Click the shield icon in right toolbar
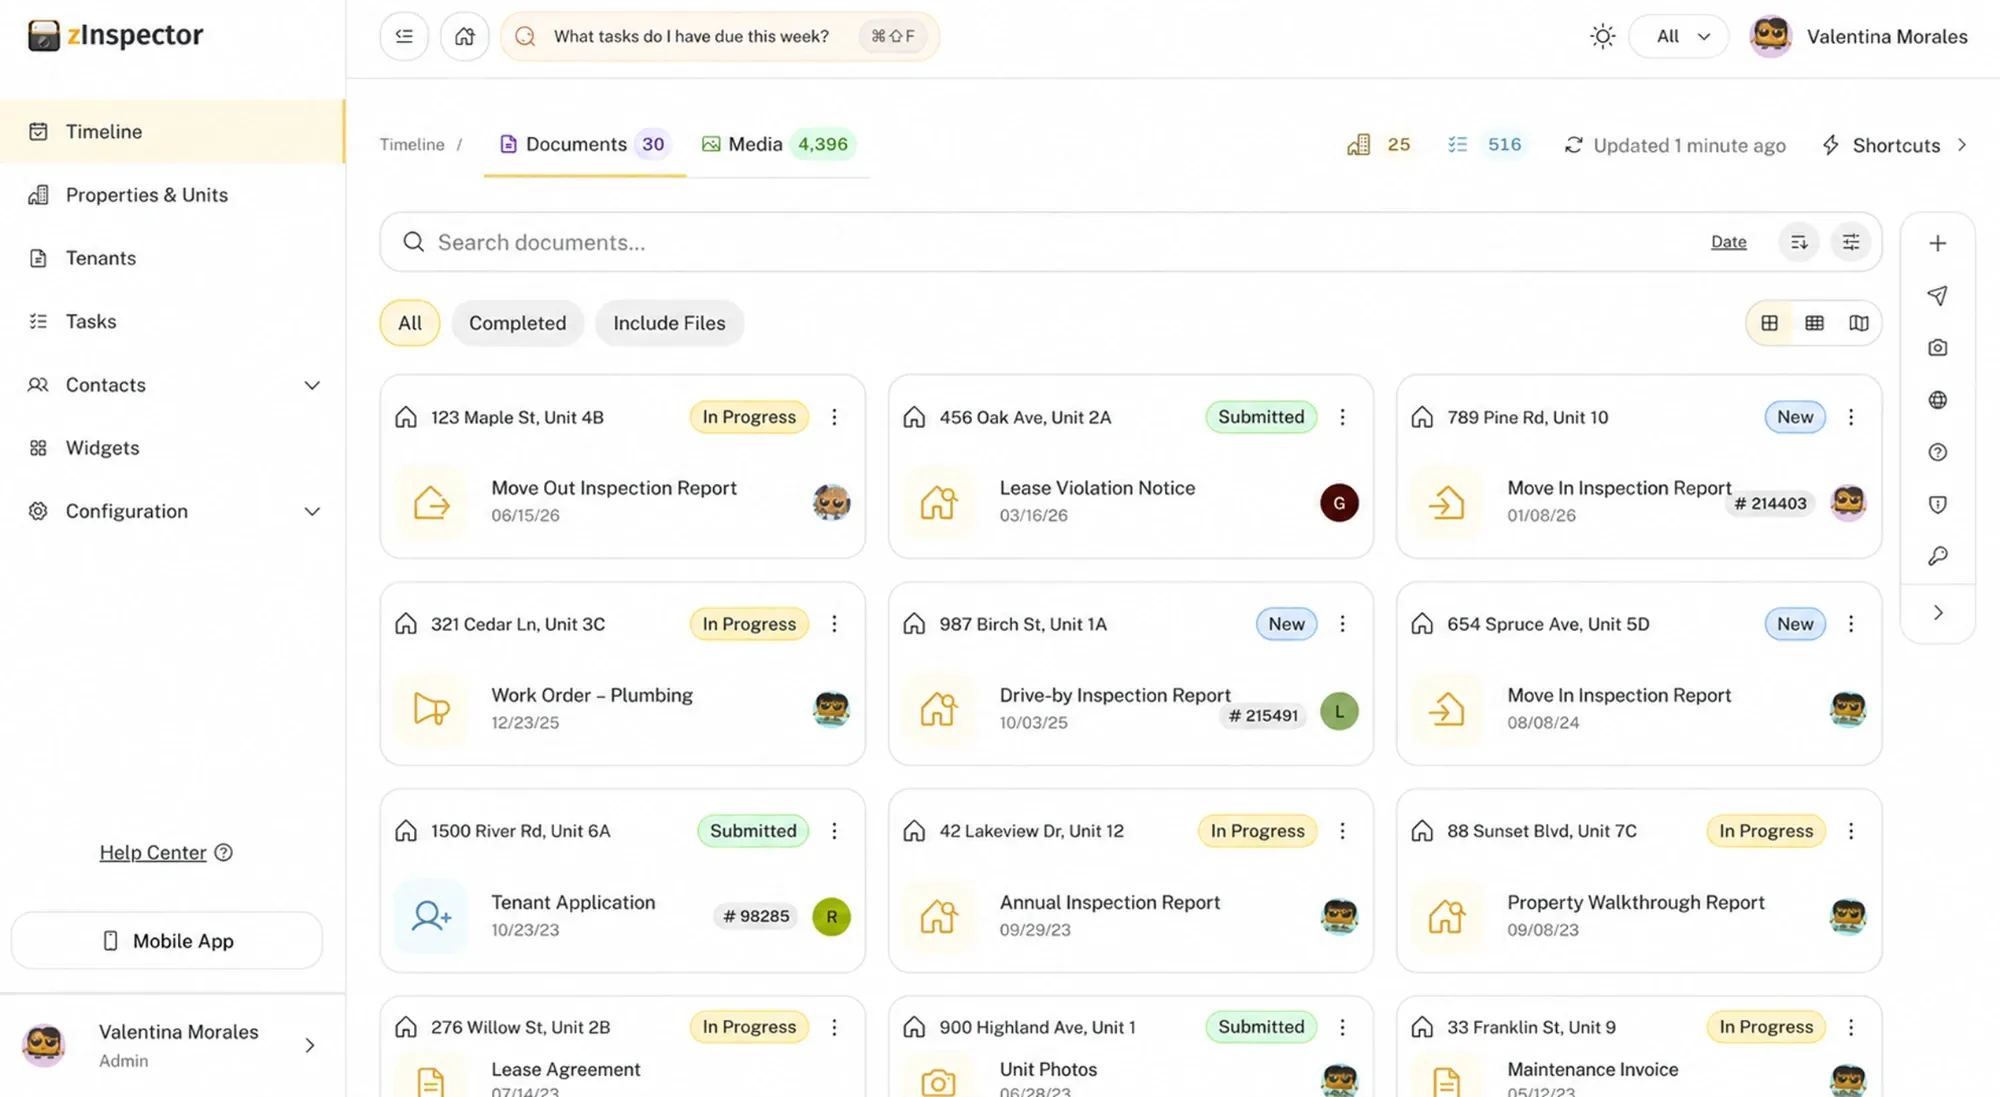The height and width of the screenshot is (1097, 2000). (x=1937, y=504)
